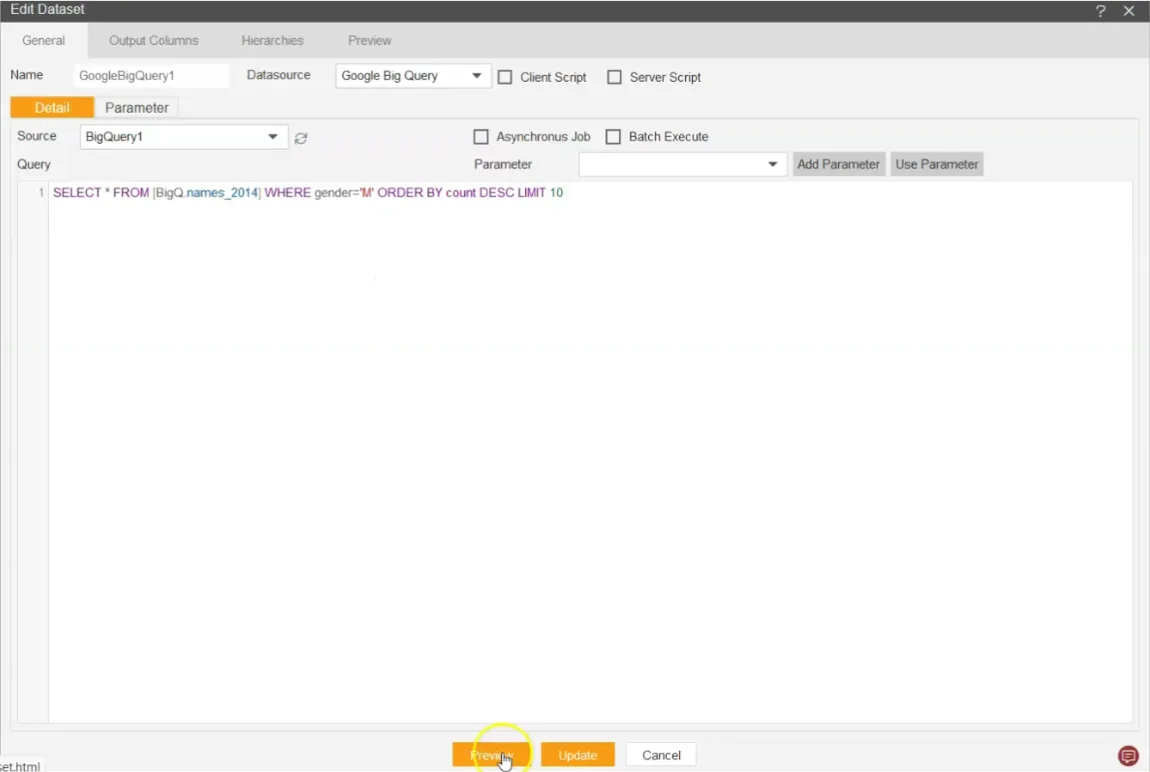This screenshot has height=772, width=1150.
Task: Click the Add Parameter button
Action: 838,164
